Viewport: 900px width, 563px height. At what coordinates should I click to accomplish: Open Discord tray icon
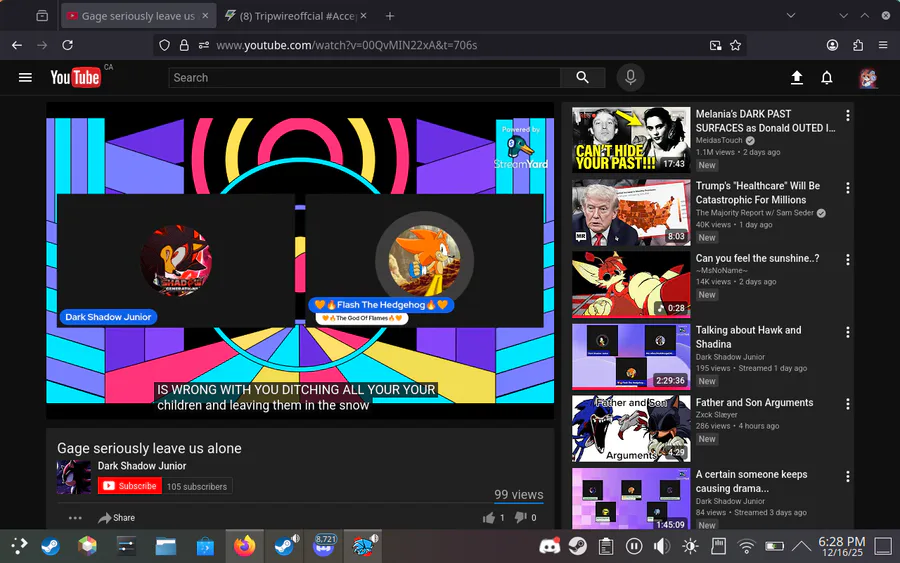click(549, 546)
